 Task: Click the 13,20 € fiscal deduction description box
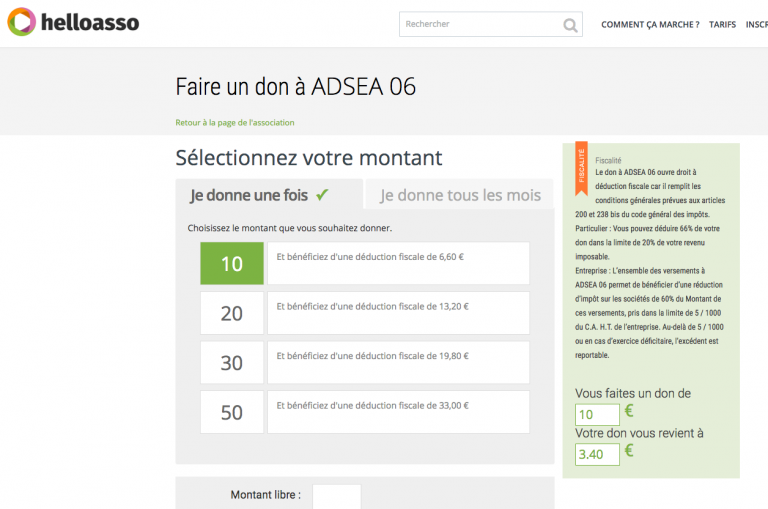coord(398,313)
